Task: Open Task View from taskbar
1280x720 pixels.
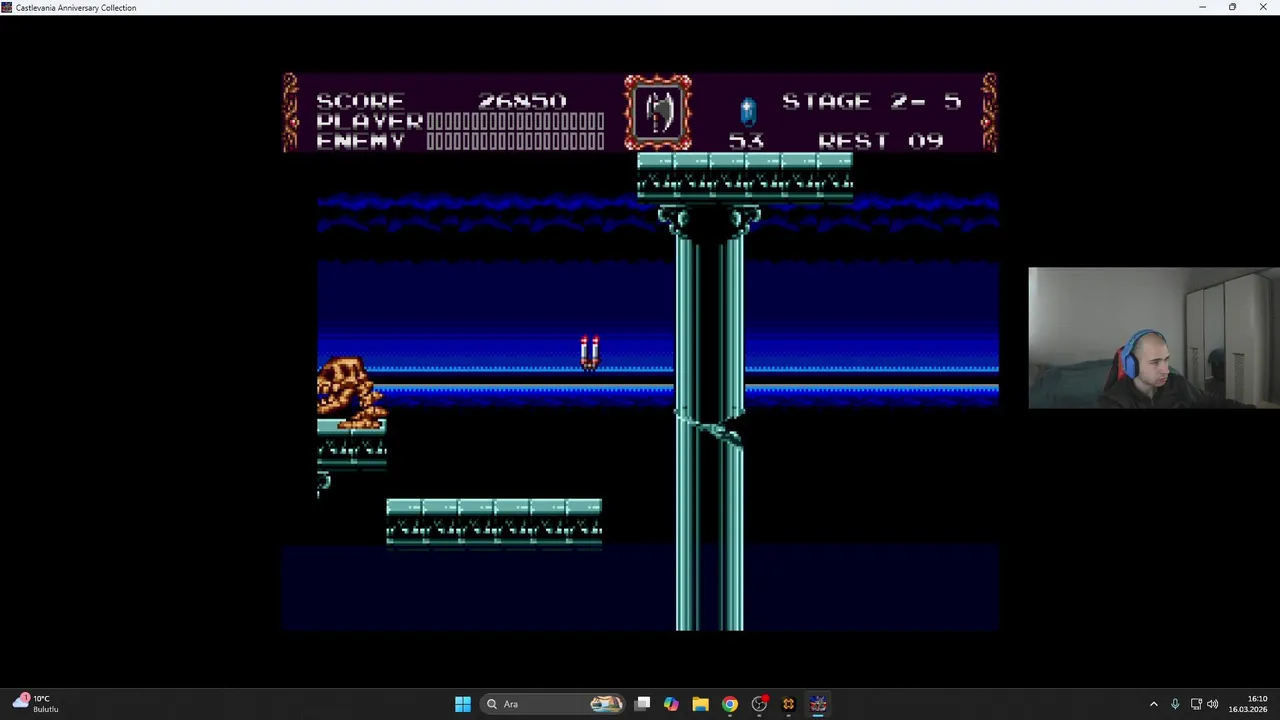Action: [x=643, y=704]
